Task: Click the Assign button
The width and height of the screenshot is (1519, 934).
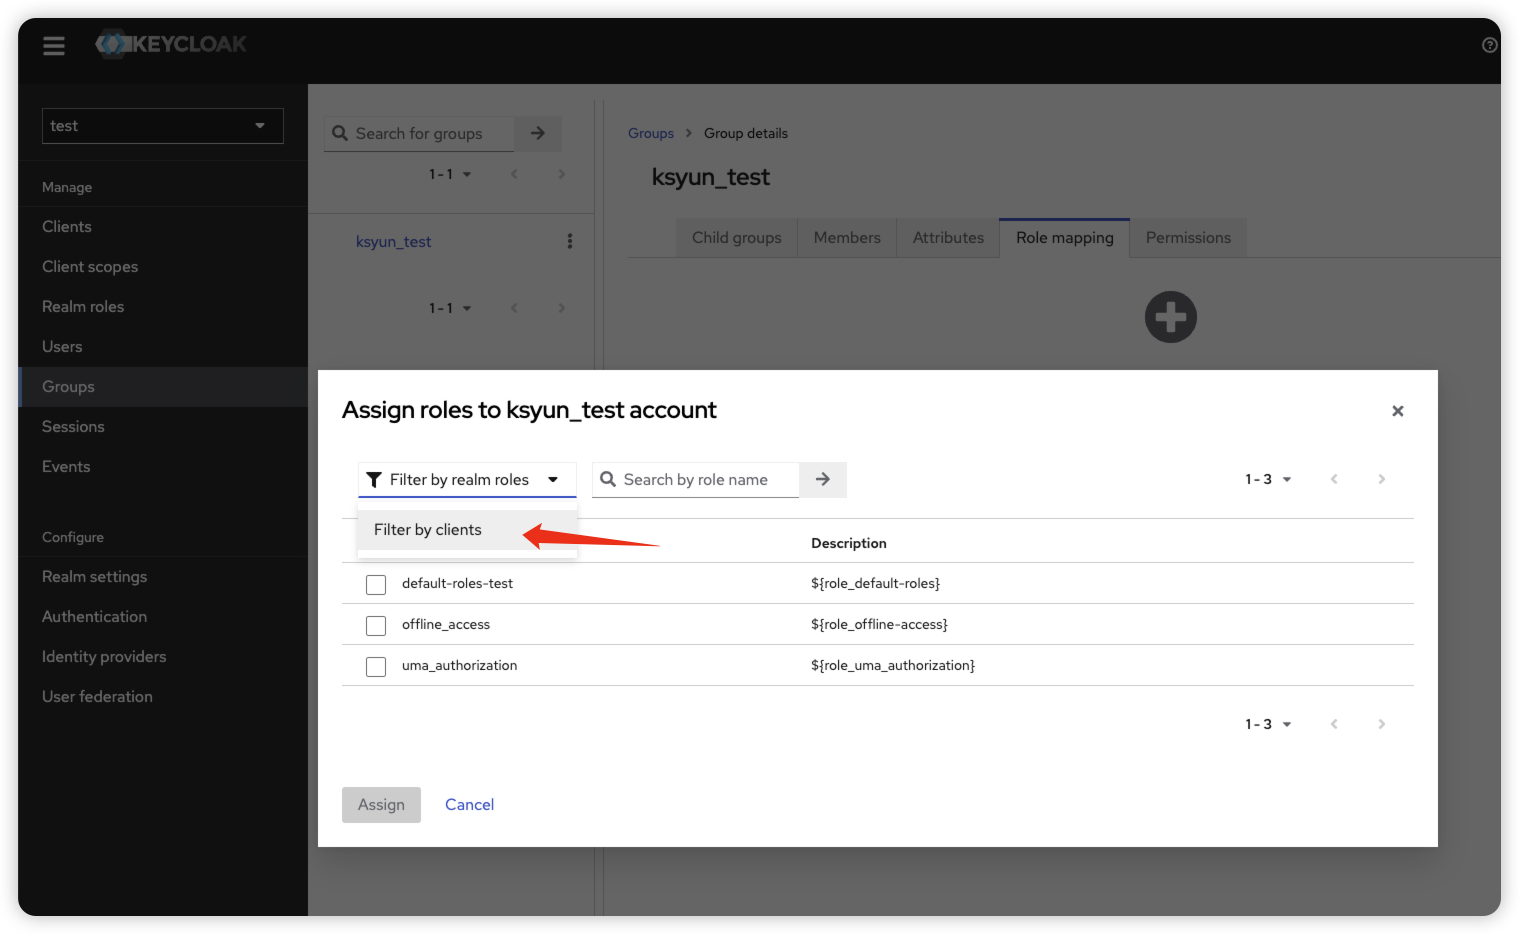Action: tap(381, 805)
